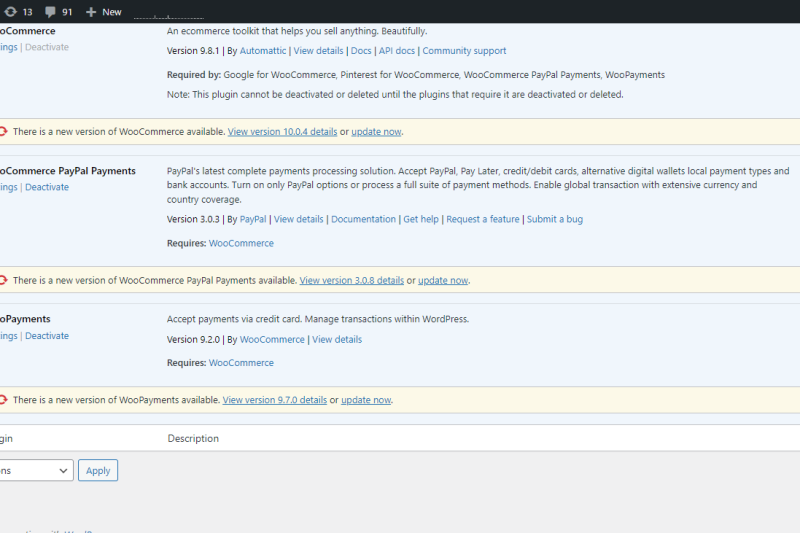
Task: Open WooCommerce link under WooPayments Requires
Action: pos(241,363)
